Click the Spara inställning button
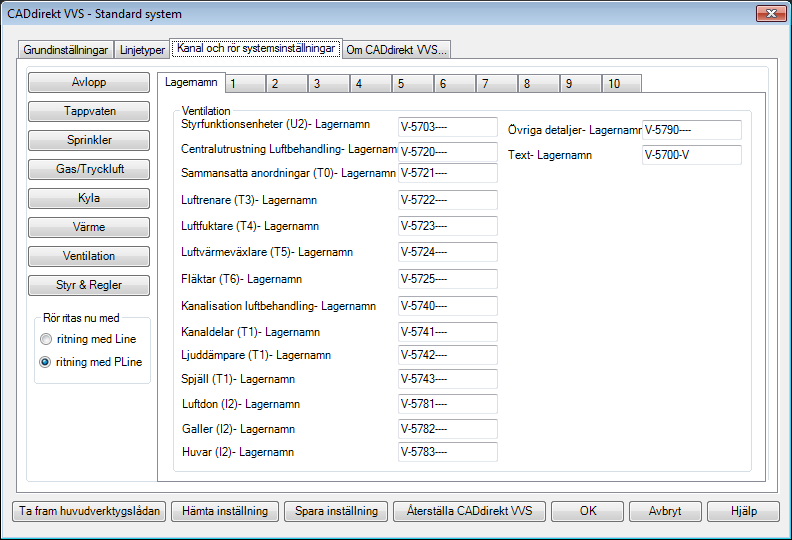 pos(336,511)
